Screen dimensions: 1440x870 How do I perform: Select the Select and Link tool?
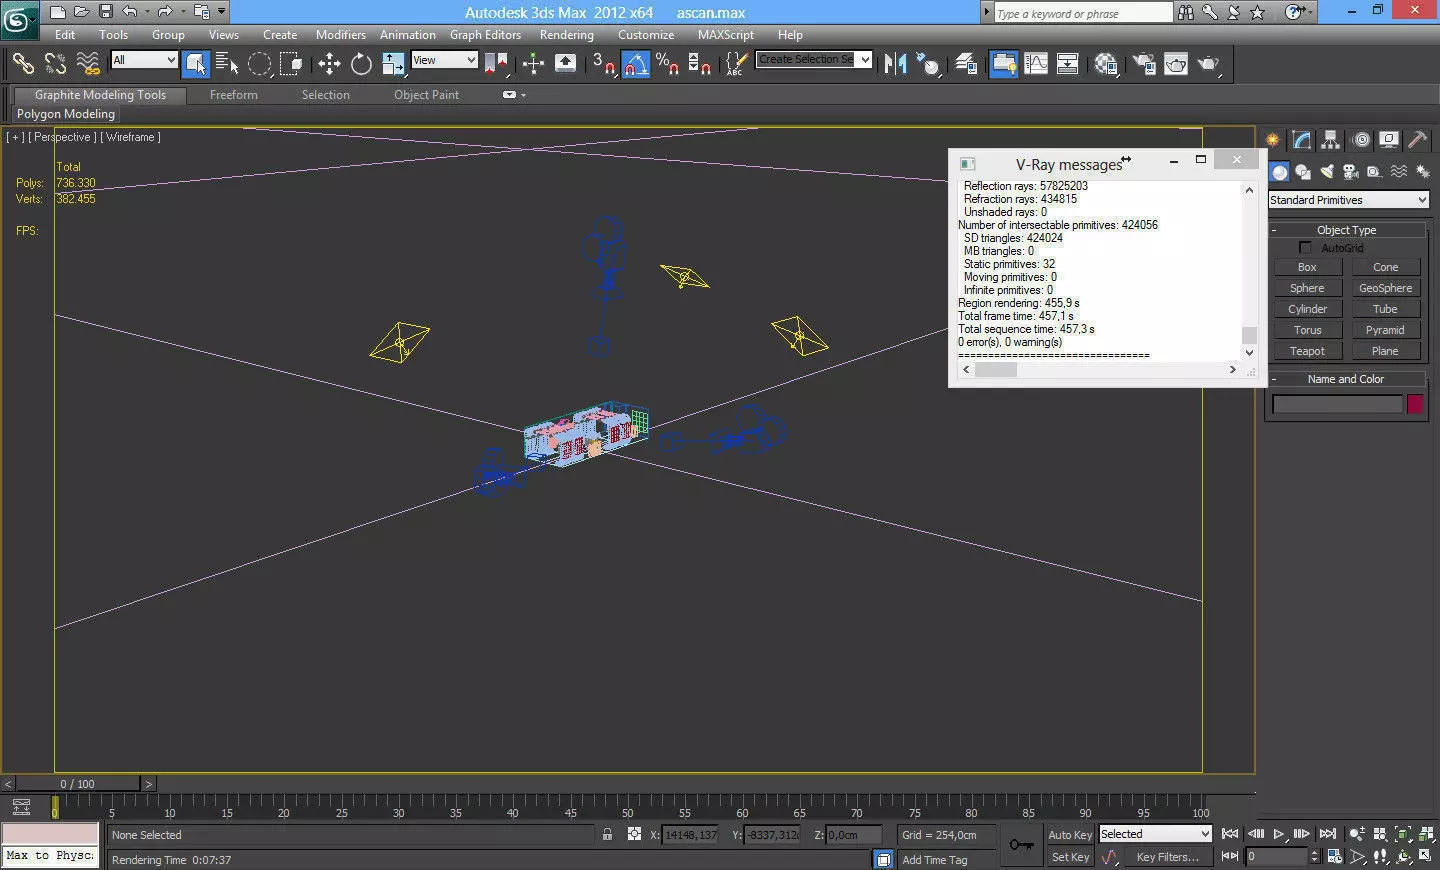(x=22, y=64)
